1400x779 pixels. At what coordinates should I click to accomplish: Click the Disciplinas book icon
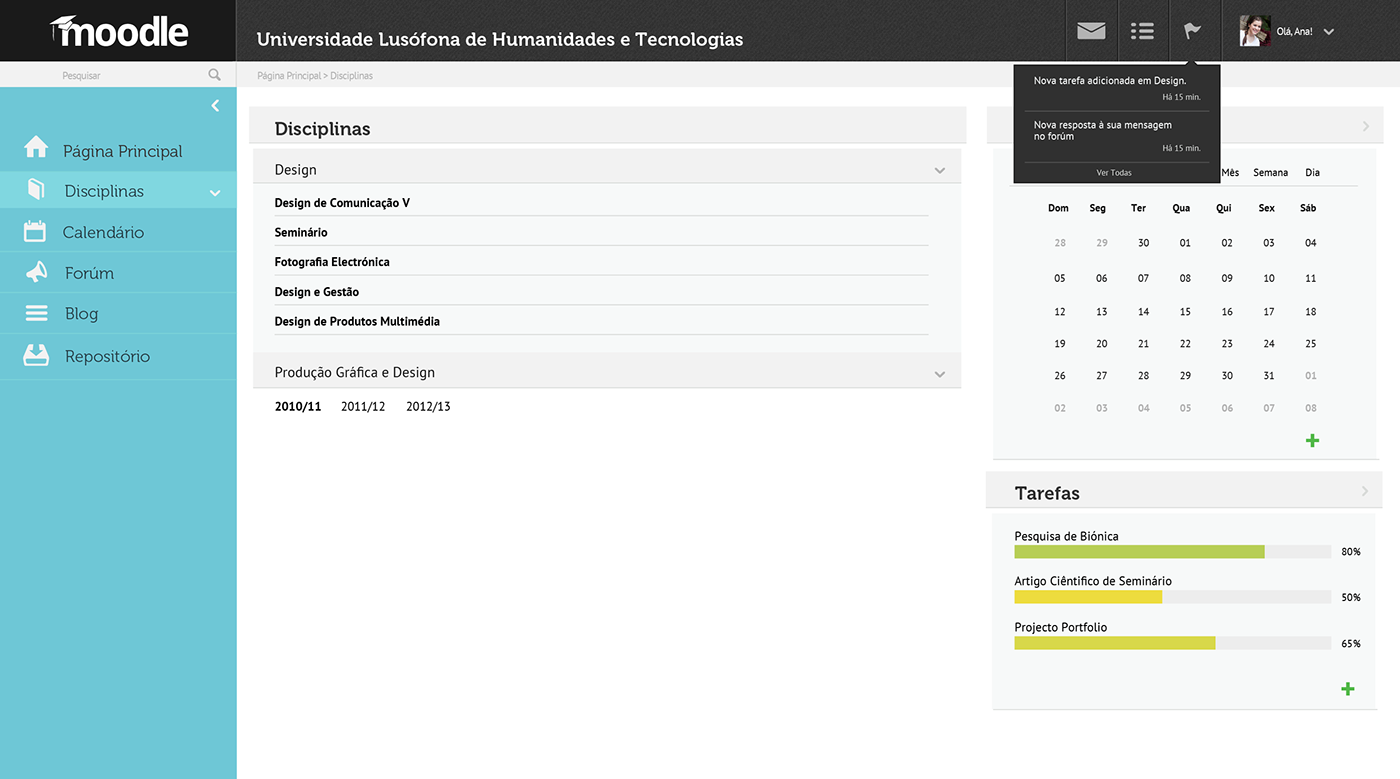pyautogui.click(x=36, y=189)
